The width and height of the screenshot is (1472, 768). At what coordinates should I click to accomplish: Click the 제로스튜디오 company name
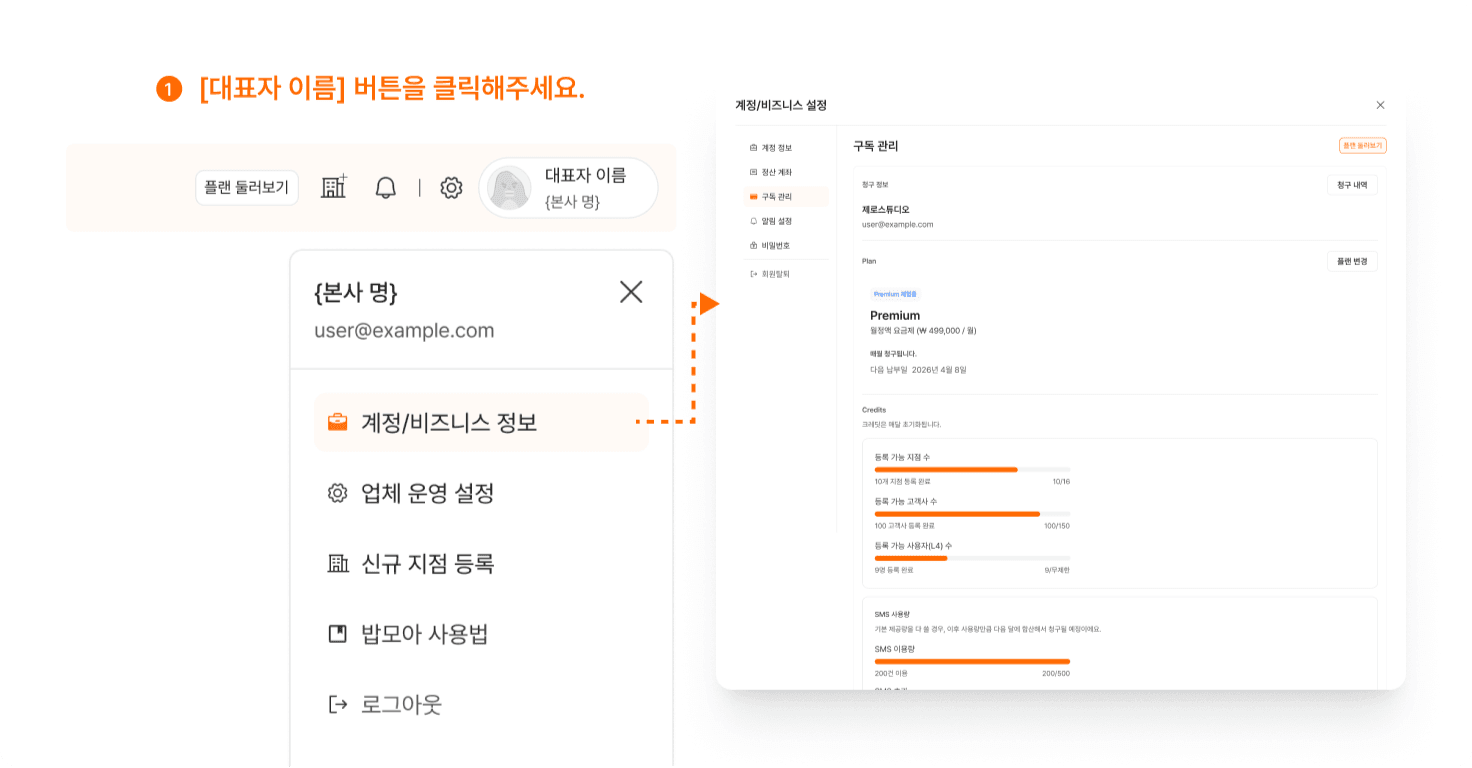886,210
